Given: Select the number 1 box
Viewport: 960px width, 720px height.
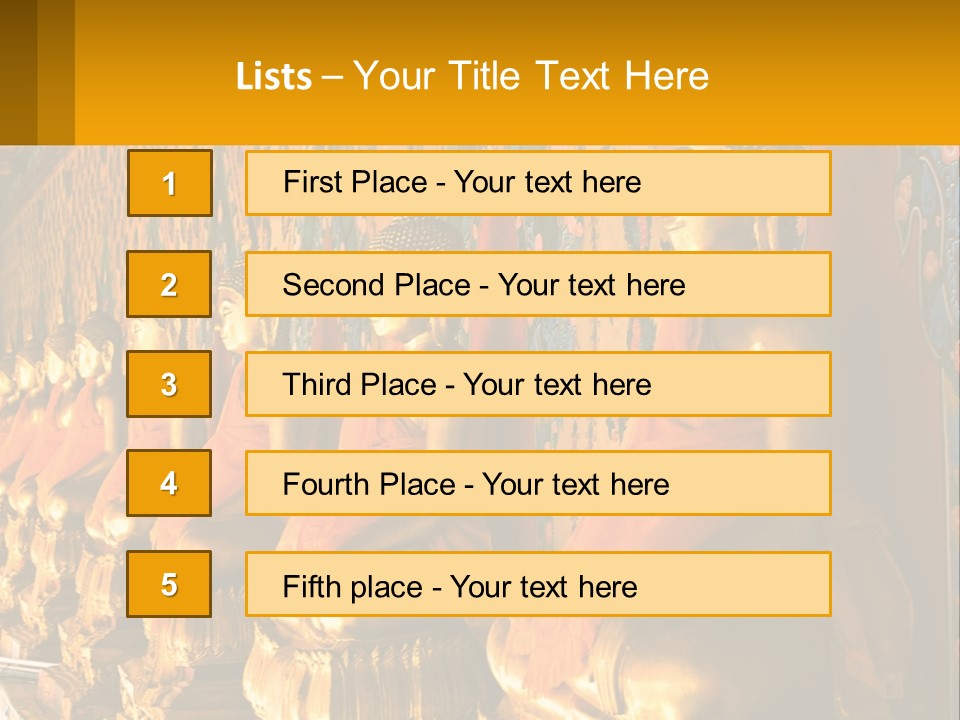Looking at the screenshot, I should point(170,183).
